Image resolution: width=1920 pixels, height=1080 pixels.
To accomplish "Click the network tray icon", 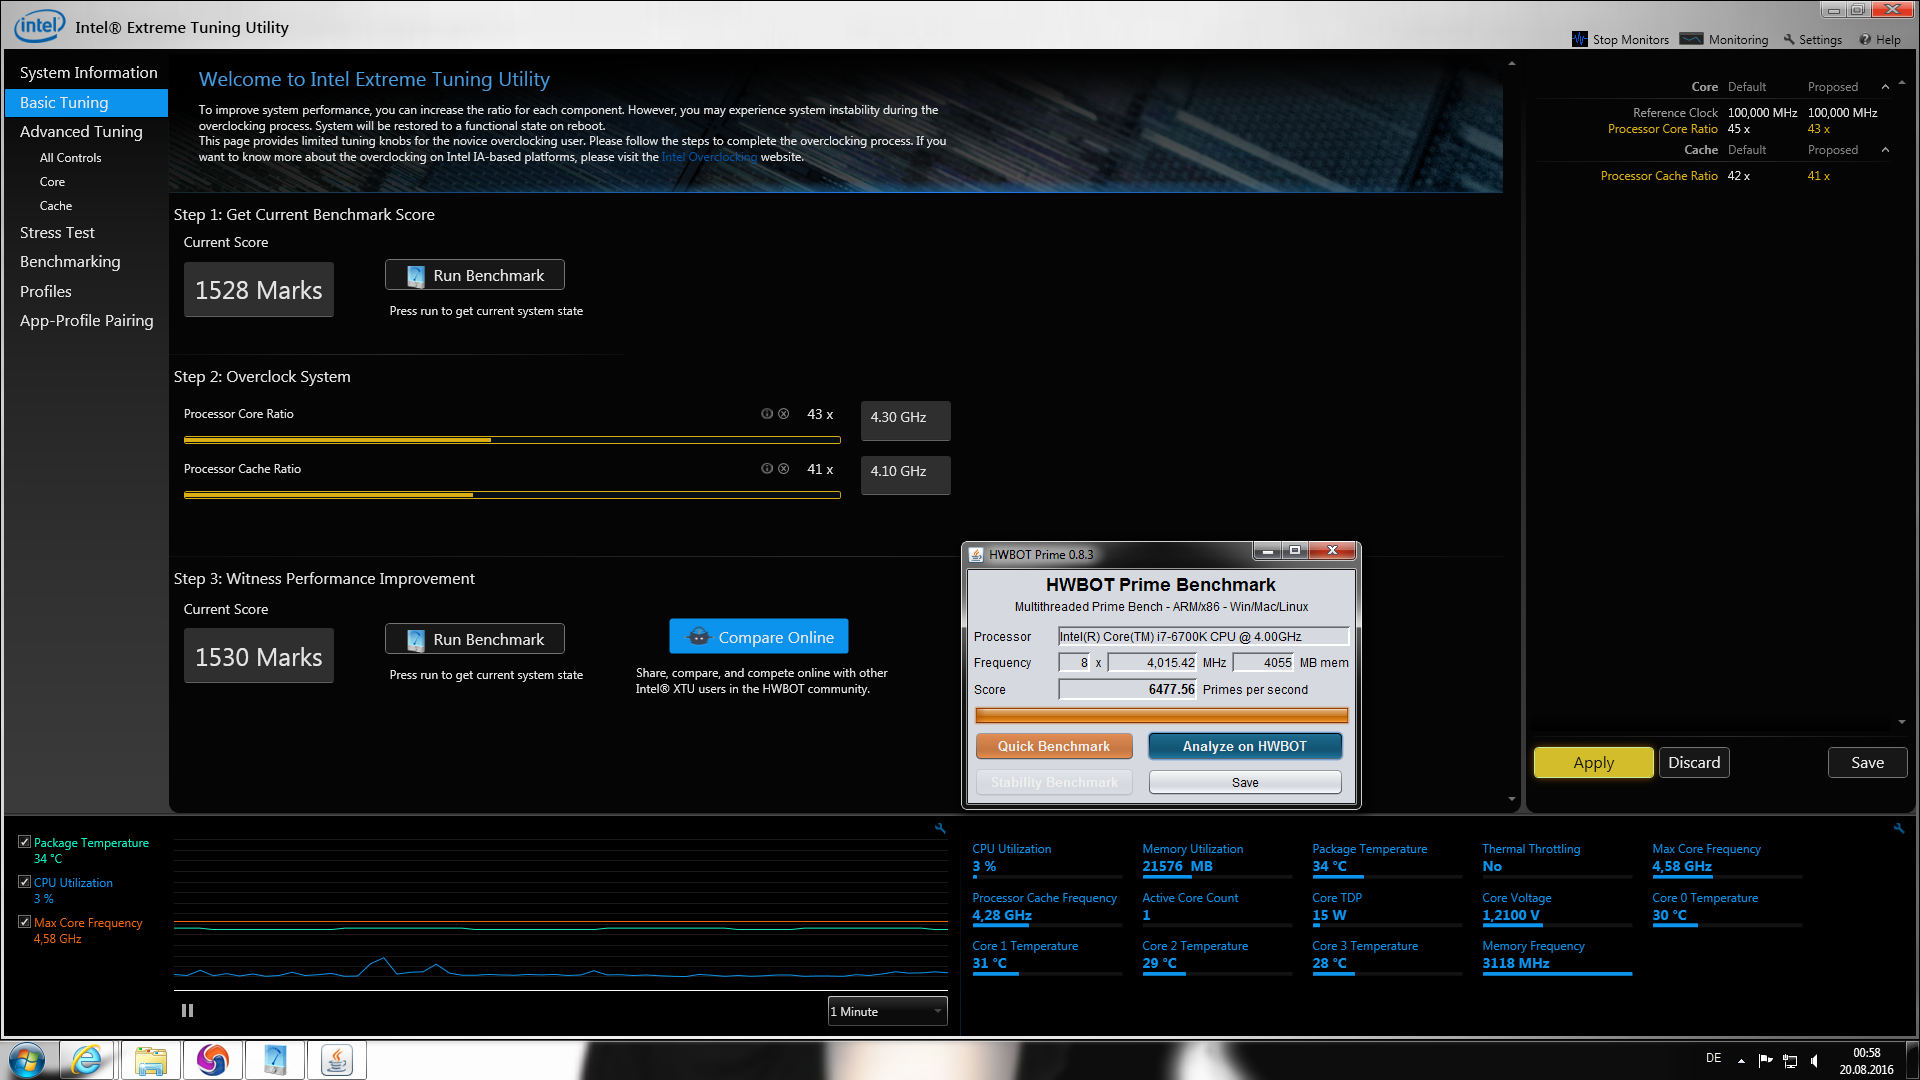I will pos(1790,1061).
